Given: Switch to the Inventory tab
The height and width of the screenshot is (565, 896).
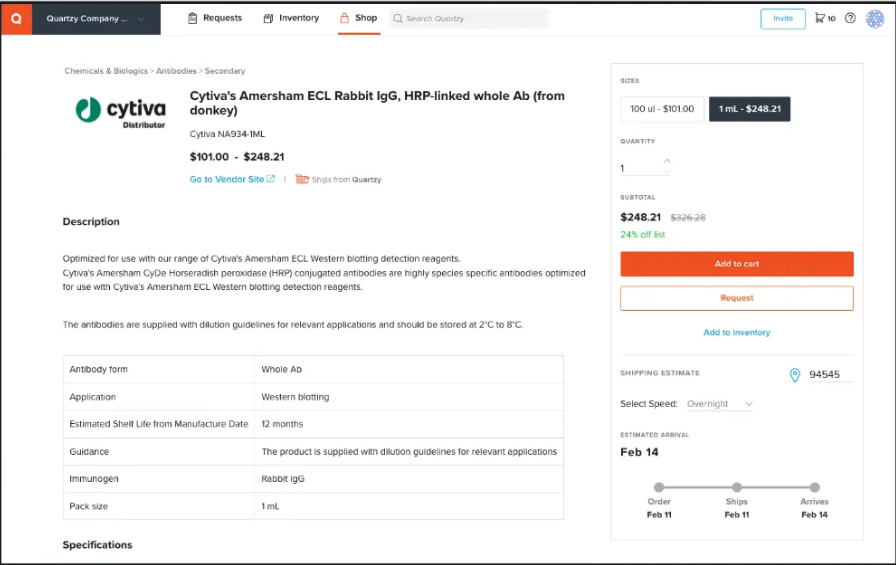Looking at the screenshot, I should coord(291,18).
